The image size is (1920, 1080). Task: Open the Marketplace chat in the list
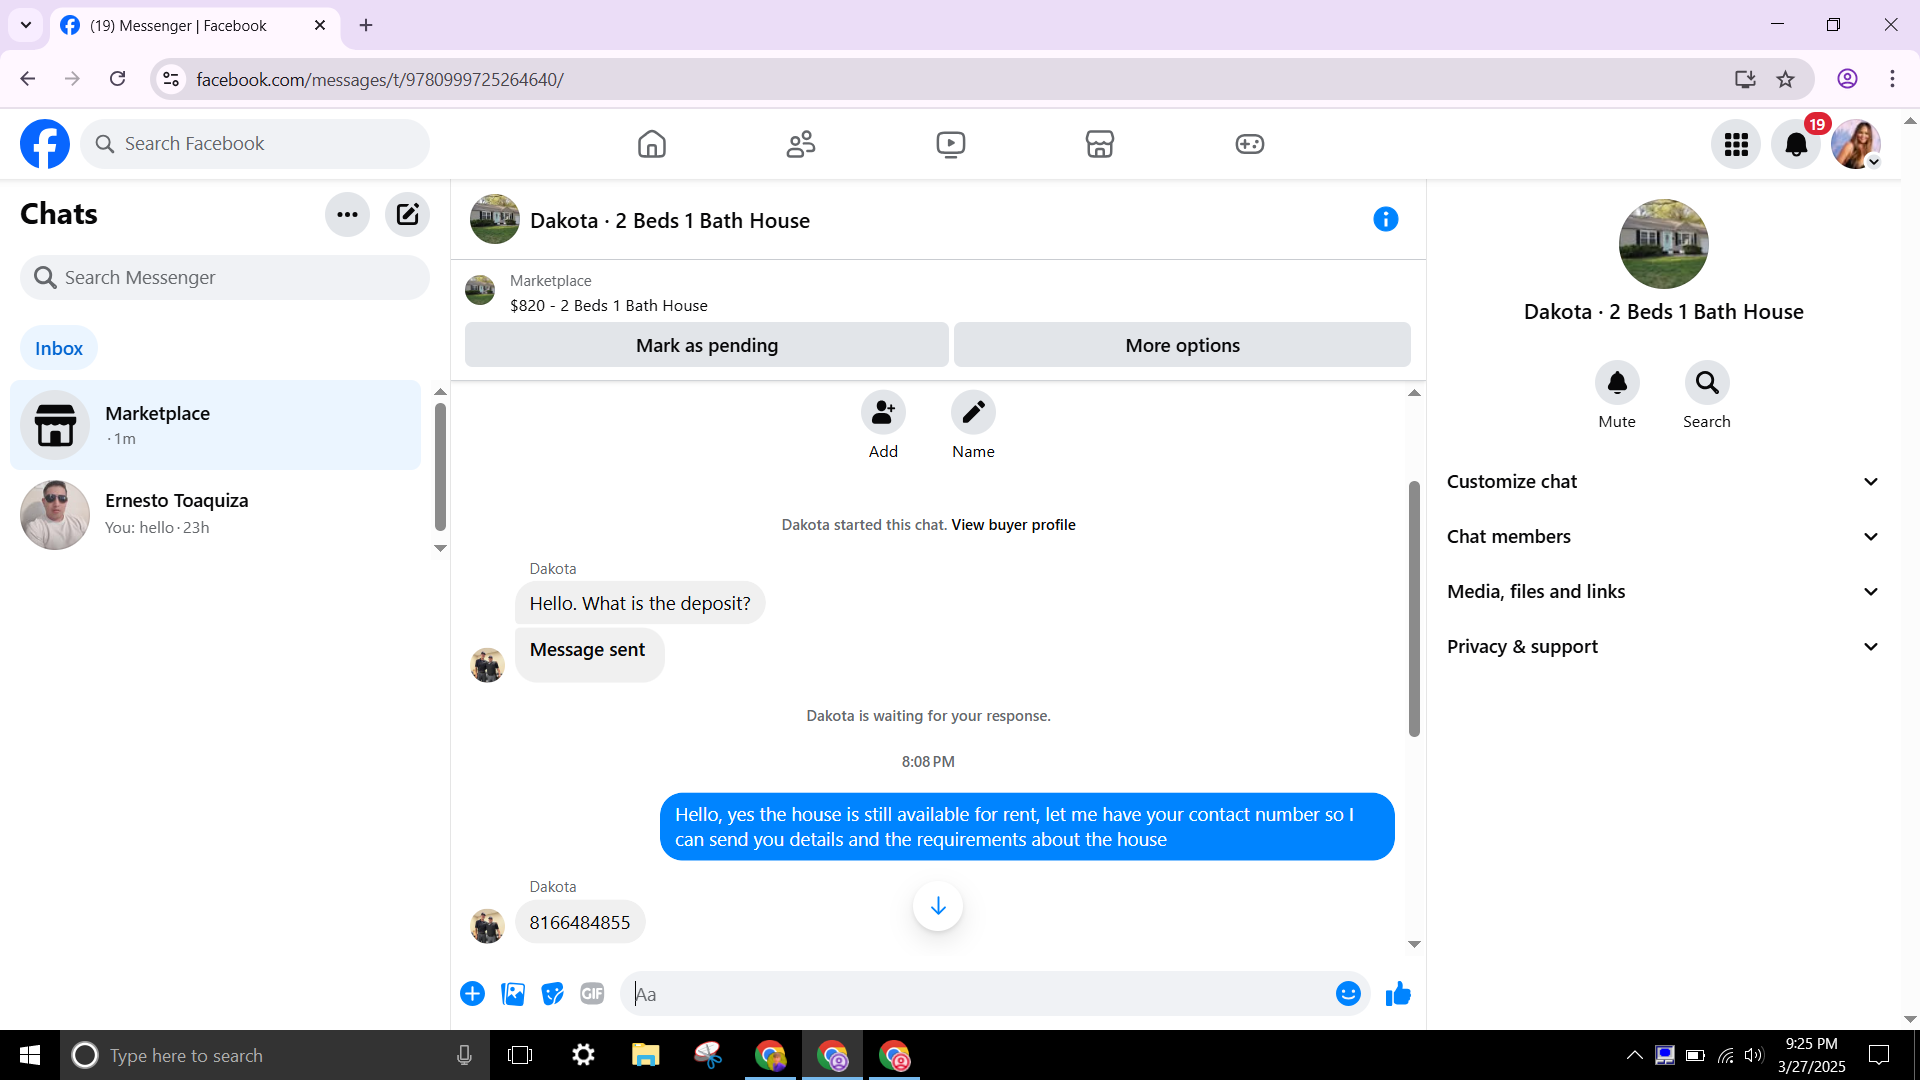(x=215, y=425)
